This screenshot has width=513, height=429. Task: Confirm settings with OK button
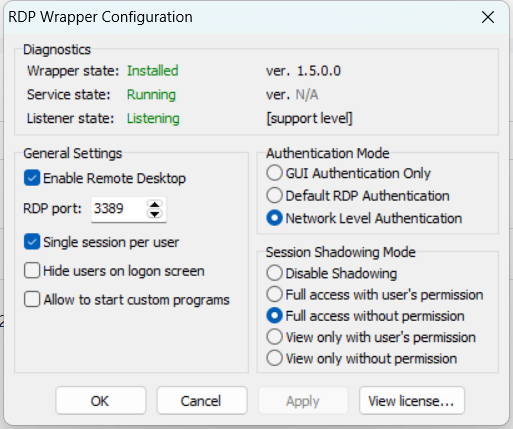pos(101,401)
